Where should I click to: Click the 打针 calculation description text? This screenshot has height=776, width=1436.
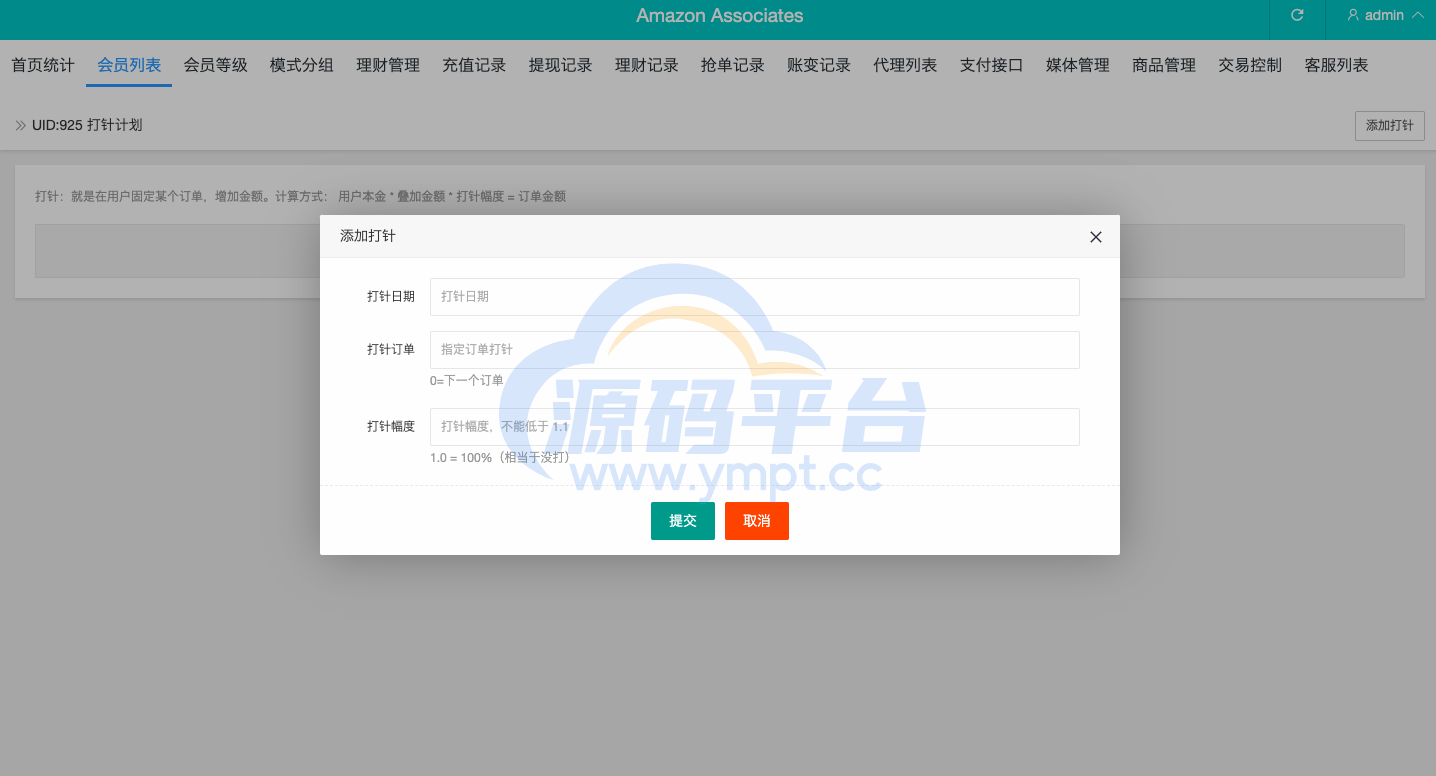pos(300,197)
